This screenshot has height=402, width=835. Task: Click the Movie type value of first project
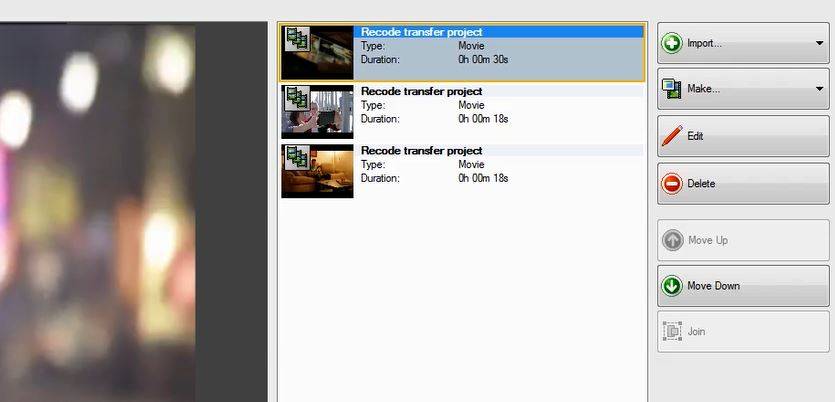coord(471,46)
